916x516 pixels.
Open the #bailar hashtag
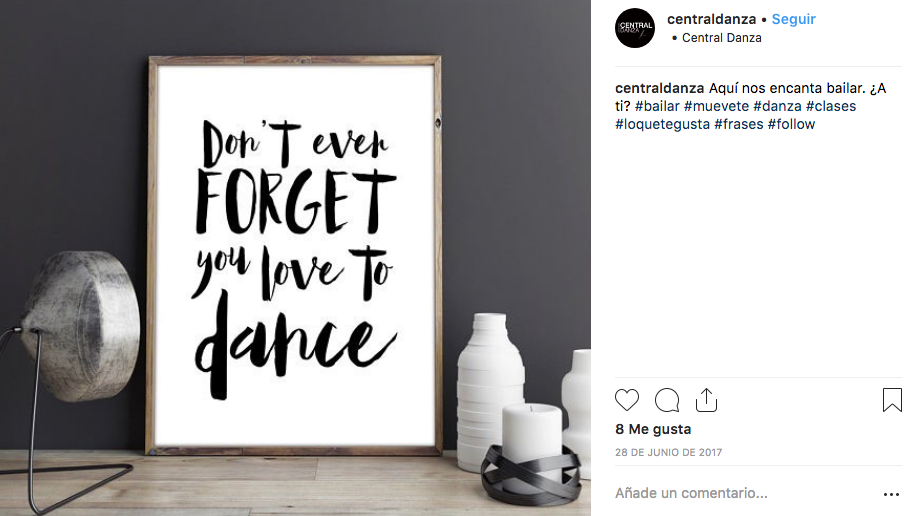coord(657,106)
